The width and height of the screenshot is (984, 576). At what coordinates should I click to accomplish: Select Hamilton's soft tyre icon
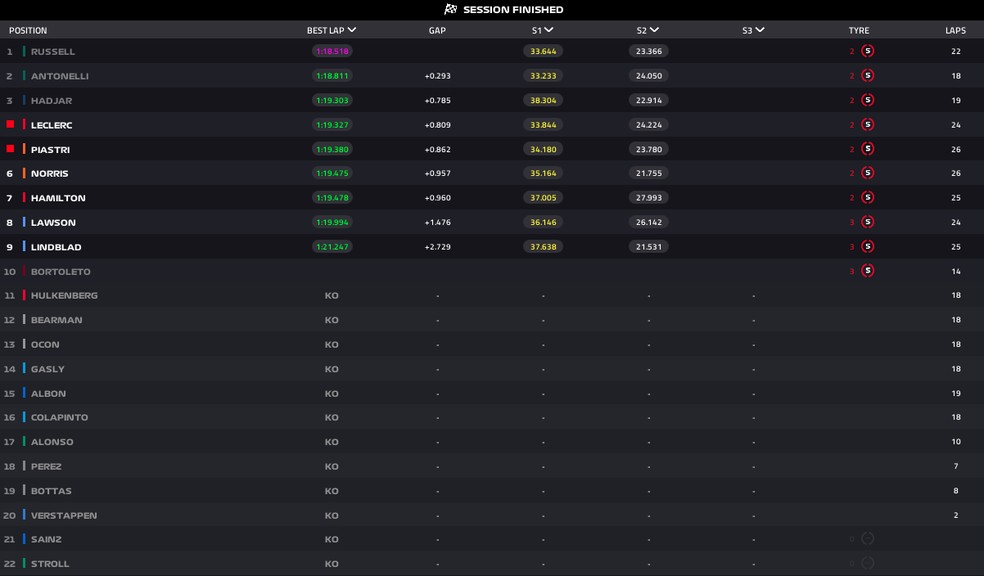pyautogui.click(x=868, y=197)
